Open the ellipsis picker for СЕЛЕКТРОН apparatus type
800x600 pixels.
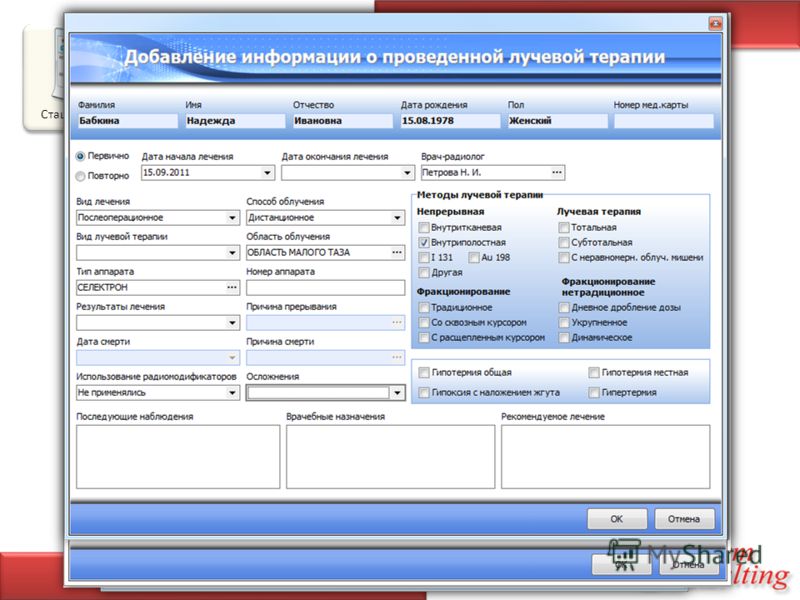[232, 288]
